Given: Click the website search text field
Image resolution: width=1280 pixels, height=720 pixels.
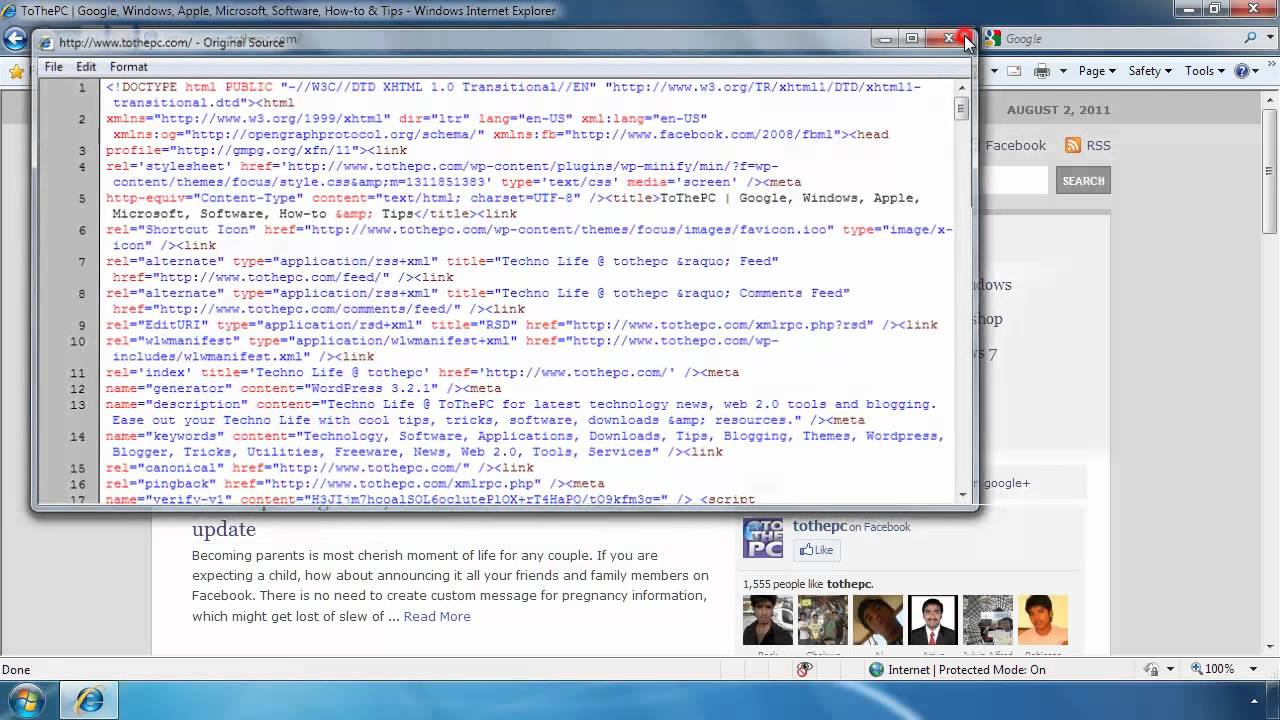Looking at the screenshot, I should [1012, 181].
